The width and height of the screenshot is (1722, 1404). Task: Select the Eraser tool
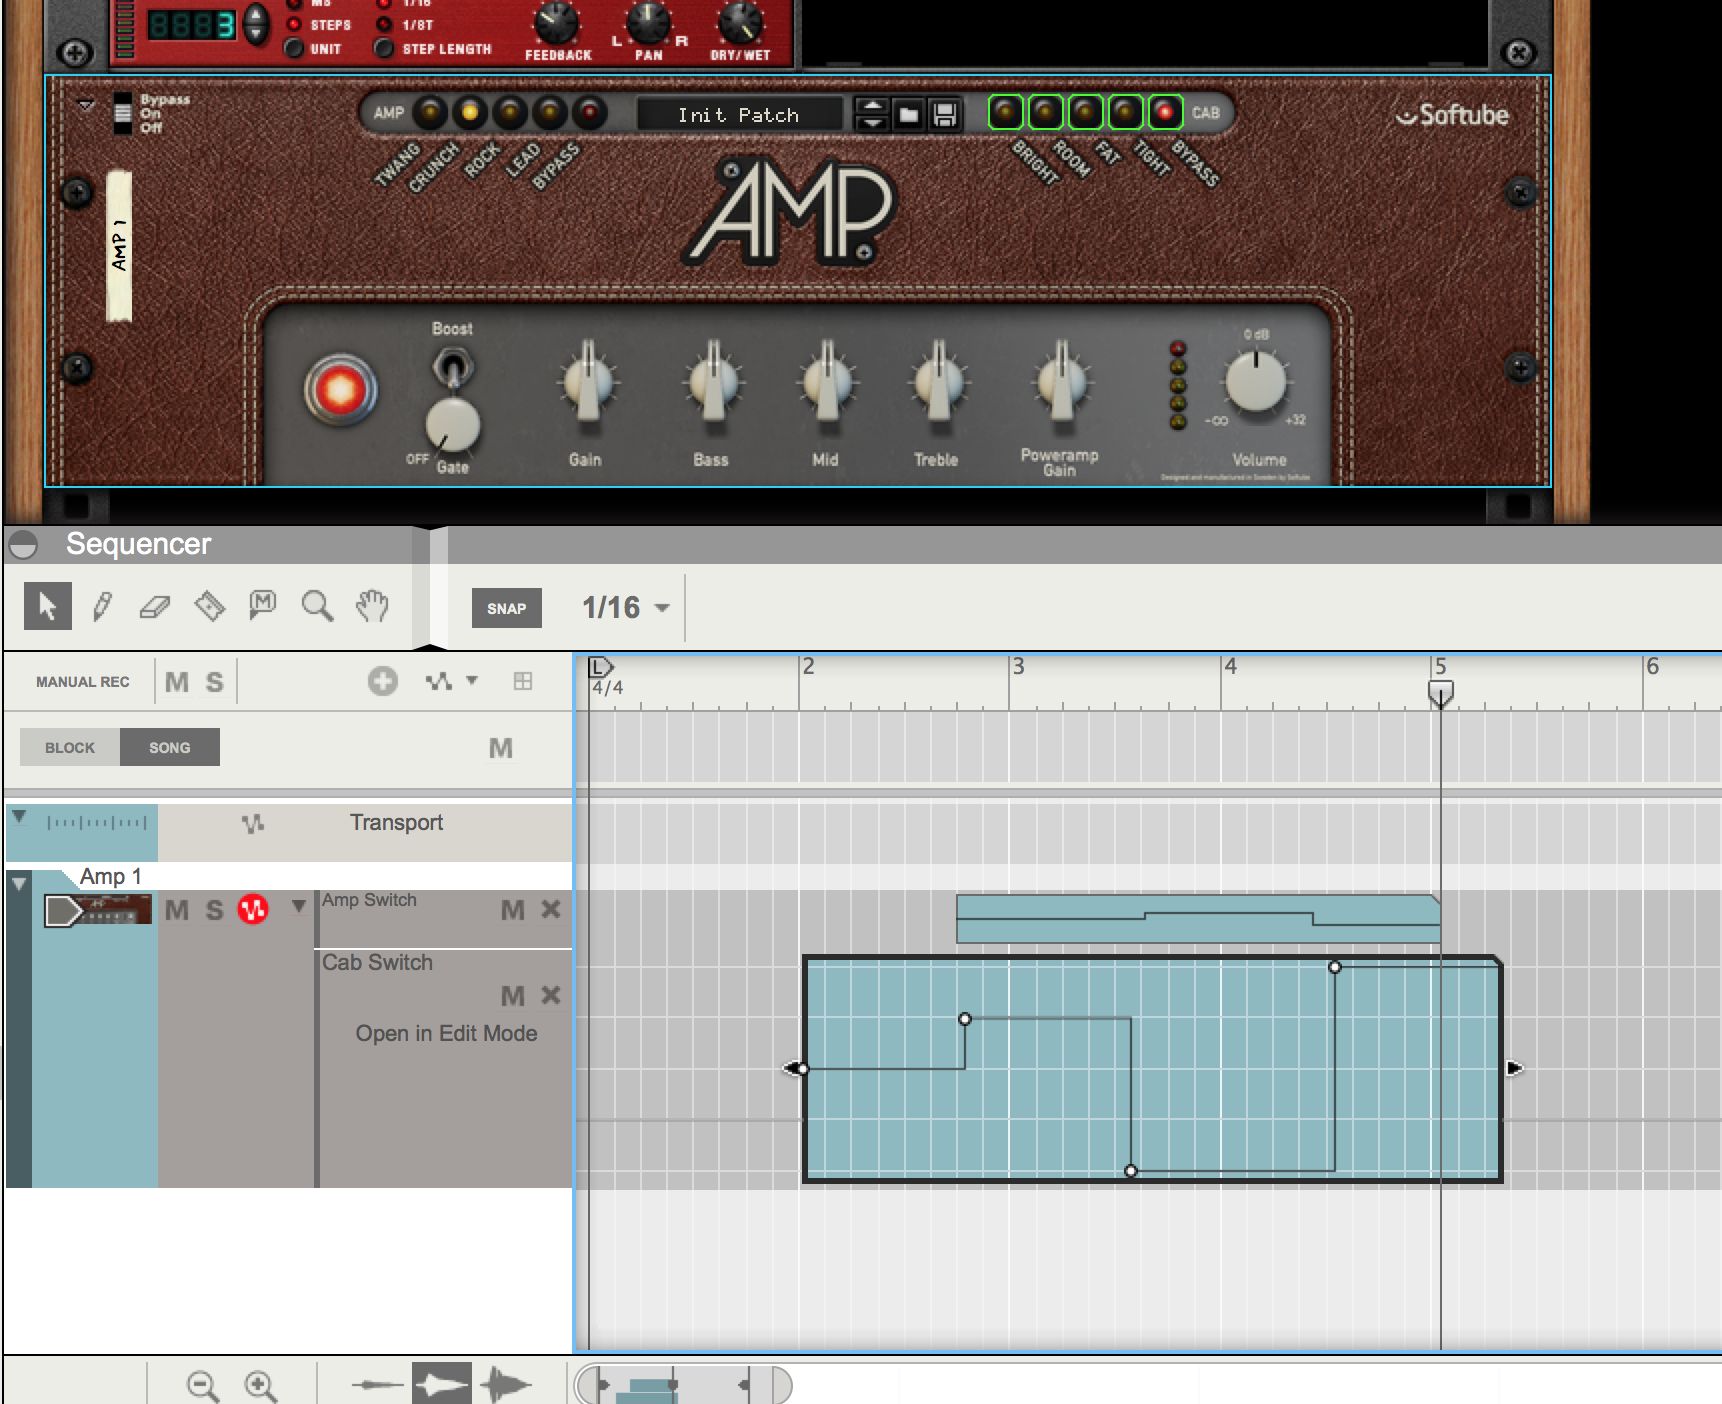tap(155, 606)
